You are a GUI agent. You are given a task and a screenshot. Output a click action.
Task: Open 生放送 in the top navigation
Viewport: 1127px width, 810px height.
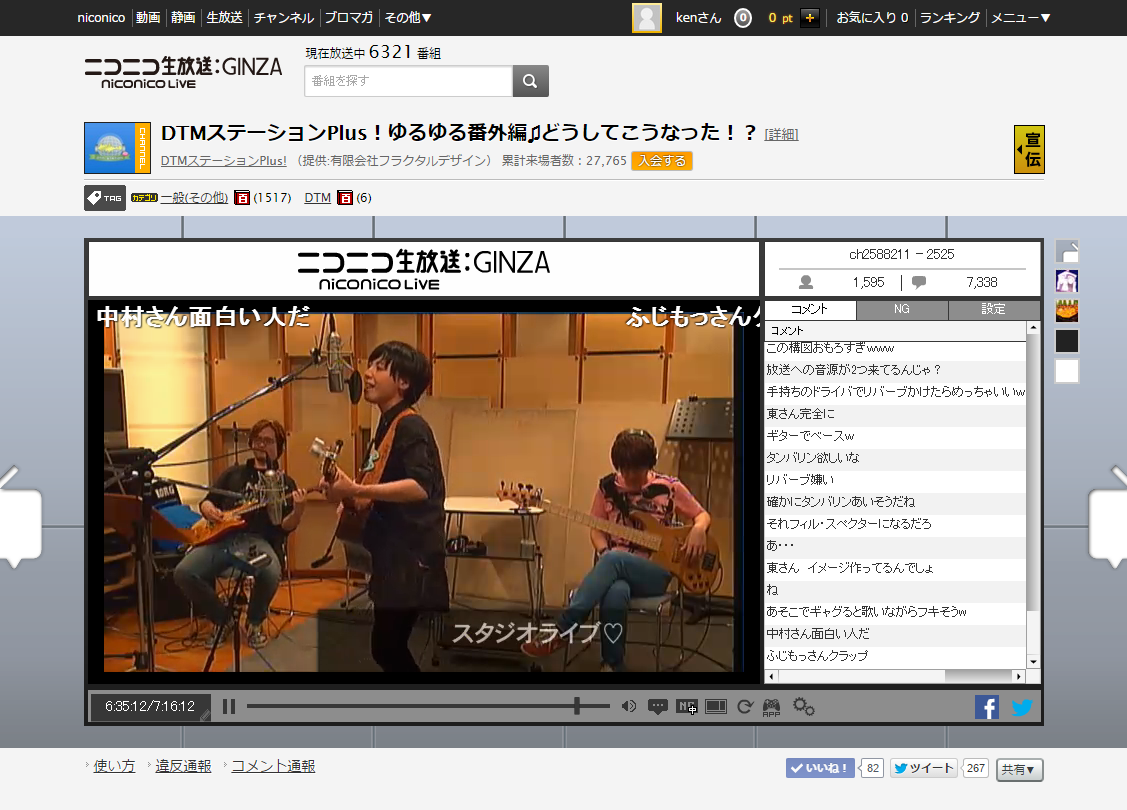(x=224, y=18)
